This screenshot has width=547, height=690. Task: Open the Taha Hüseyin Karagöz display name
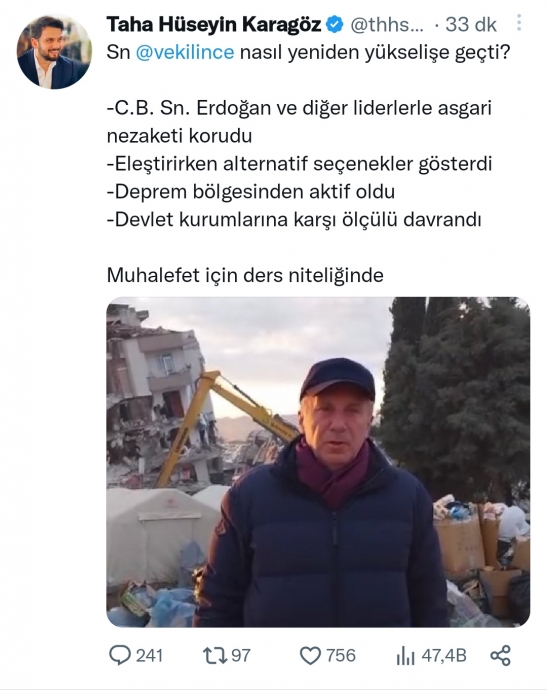214,25
